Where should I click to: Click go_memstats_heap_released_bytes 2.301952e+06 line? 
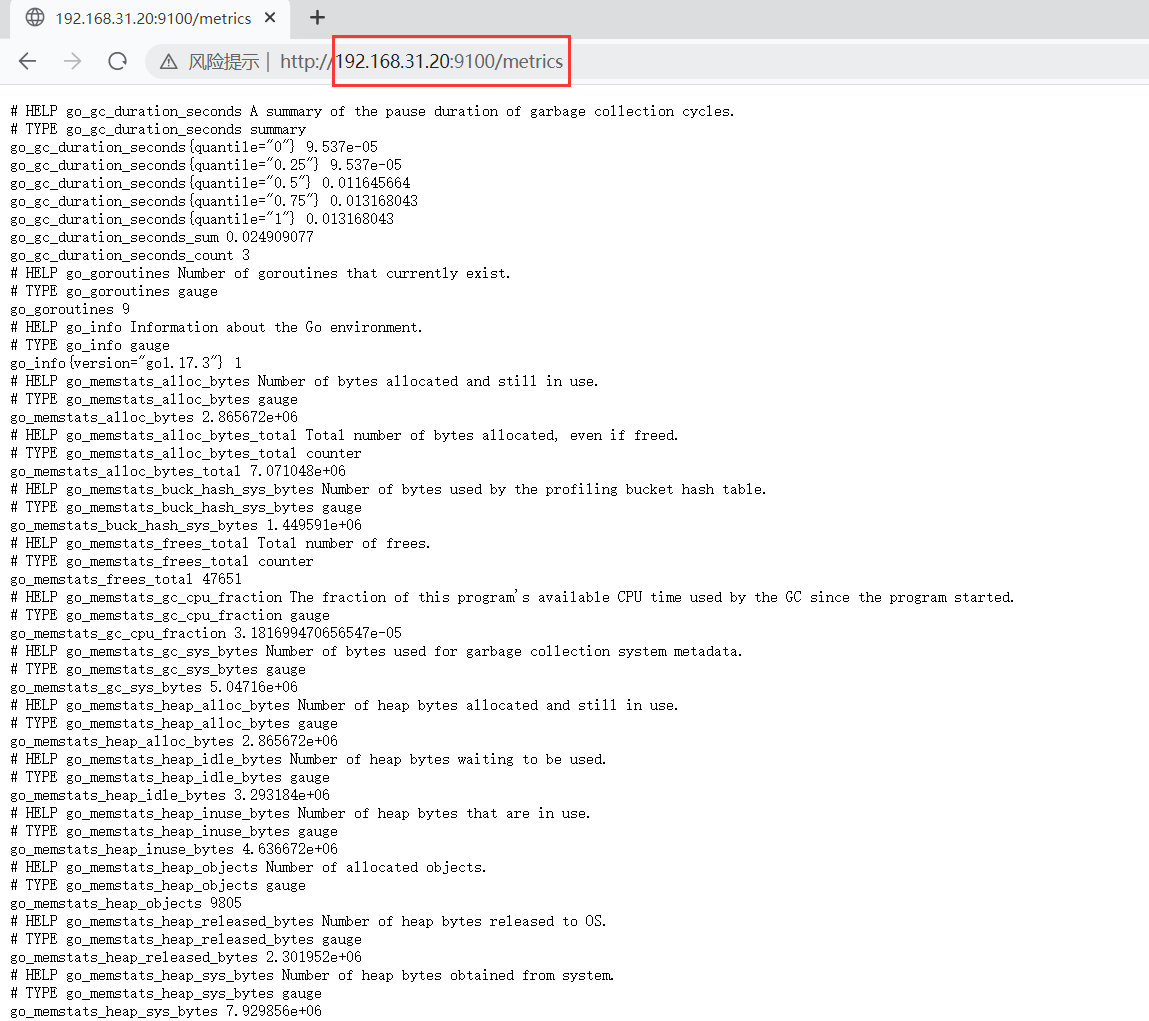(186, 957)
